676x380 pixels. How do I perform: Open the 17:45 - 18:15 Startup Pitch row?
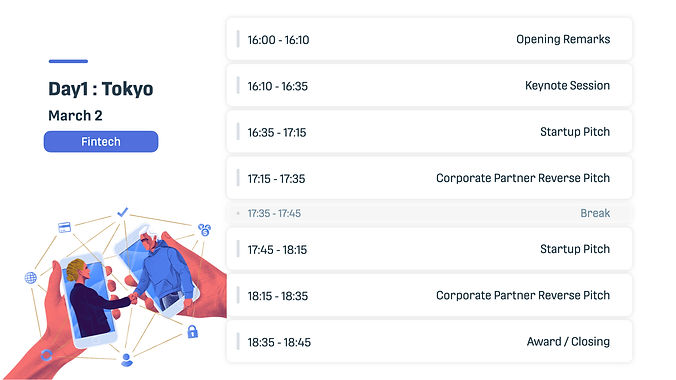(429, 249)
